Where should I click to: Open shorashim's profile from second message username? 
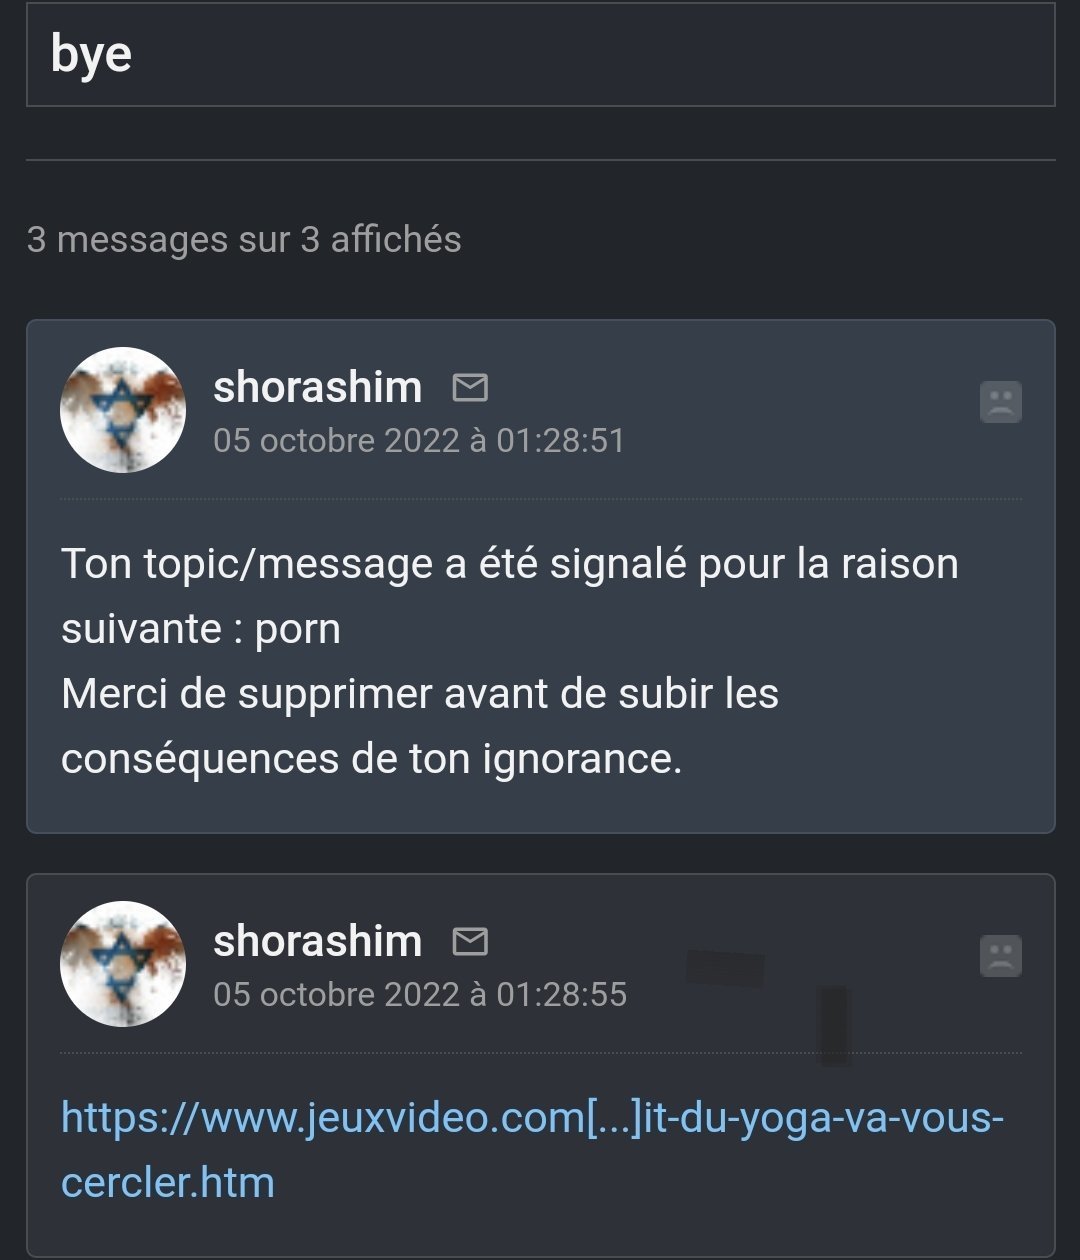pyautogui.click(x=317, y=941)
